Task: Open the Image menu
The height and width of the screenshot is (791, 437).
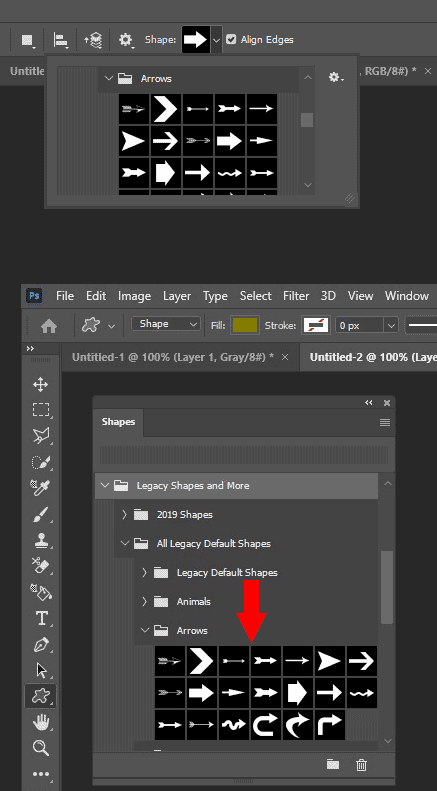Action: coord(134,296)
